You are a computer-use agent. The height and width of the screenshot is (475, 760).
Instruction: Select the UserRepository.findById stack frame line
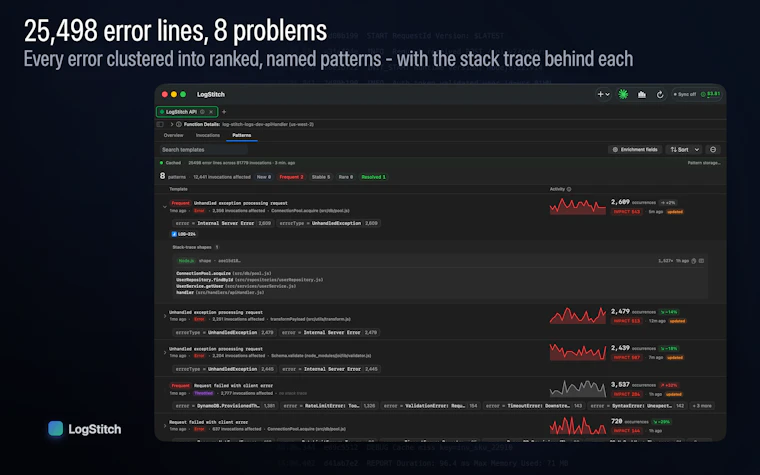[x=249, y=280]
